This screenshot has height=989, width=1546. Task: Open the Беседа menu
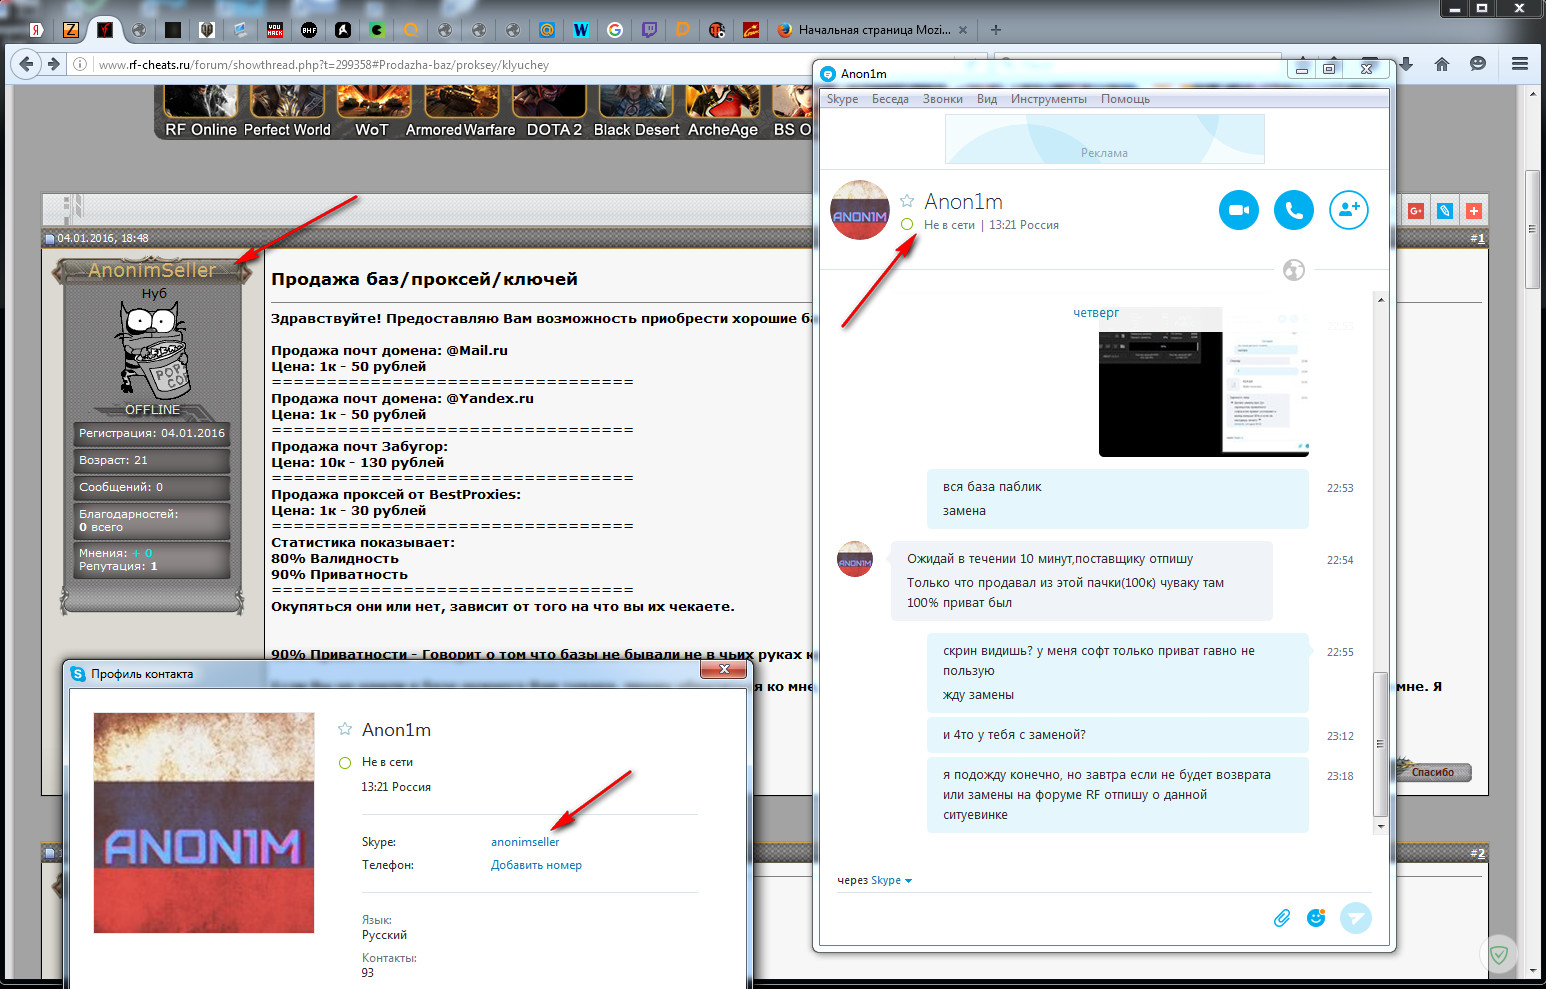[x=890, y=99]
